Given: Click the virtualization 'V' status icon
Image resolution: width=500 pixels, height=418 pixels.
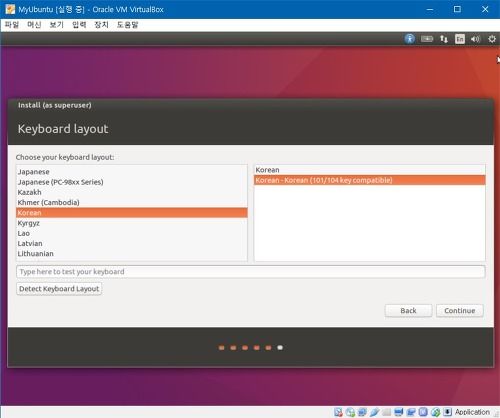Looking at the screenshot, I should (423, 412).
